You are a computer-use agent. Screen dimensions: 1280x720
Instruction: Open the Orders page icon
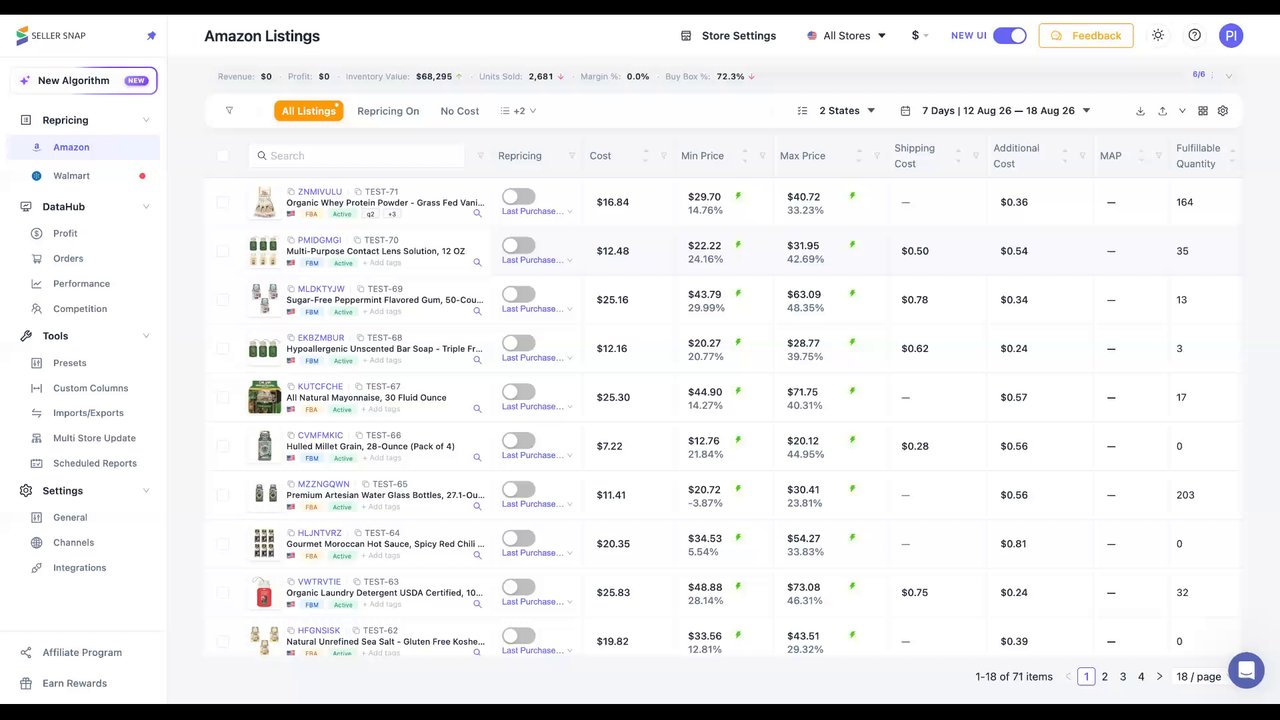[x=37, y=258]
